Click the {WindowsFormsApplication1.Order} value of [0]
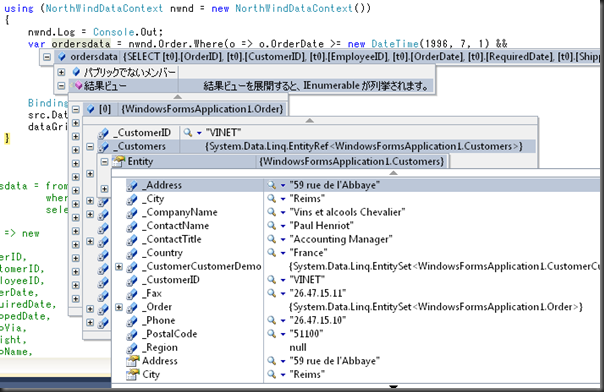Screen dimensions: 604x392 point(203,109)
